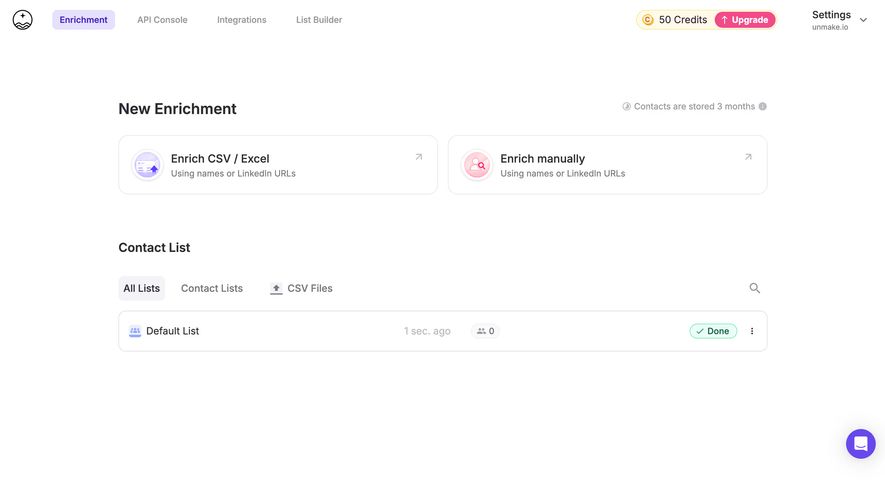Click the coin credits icon
Viewport: 885px width, 502px height.
(648, 20)
